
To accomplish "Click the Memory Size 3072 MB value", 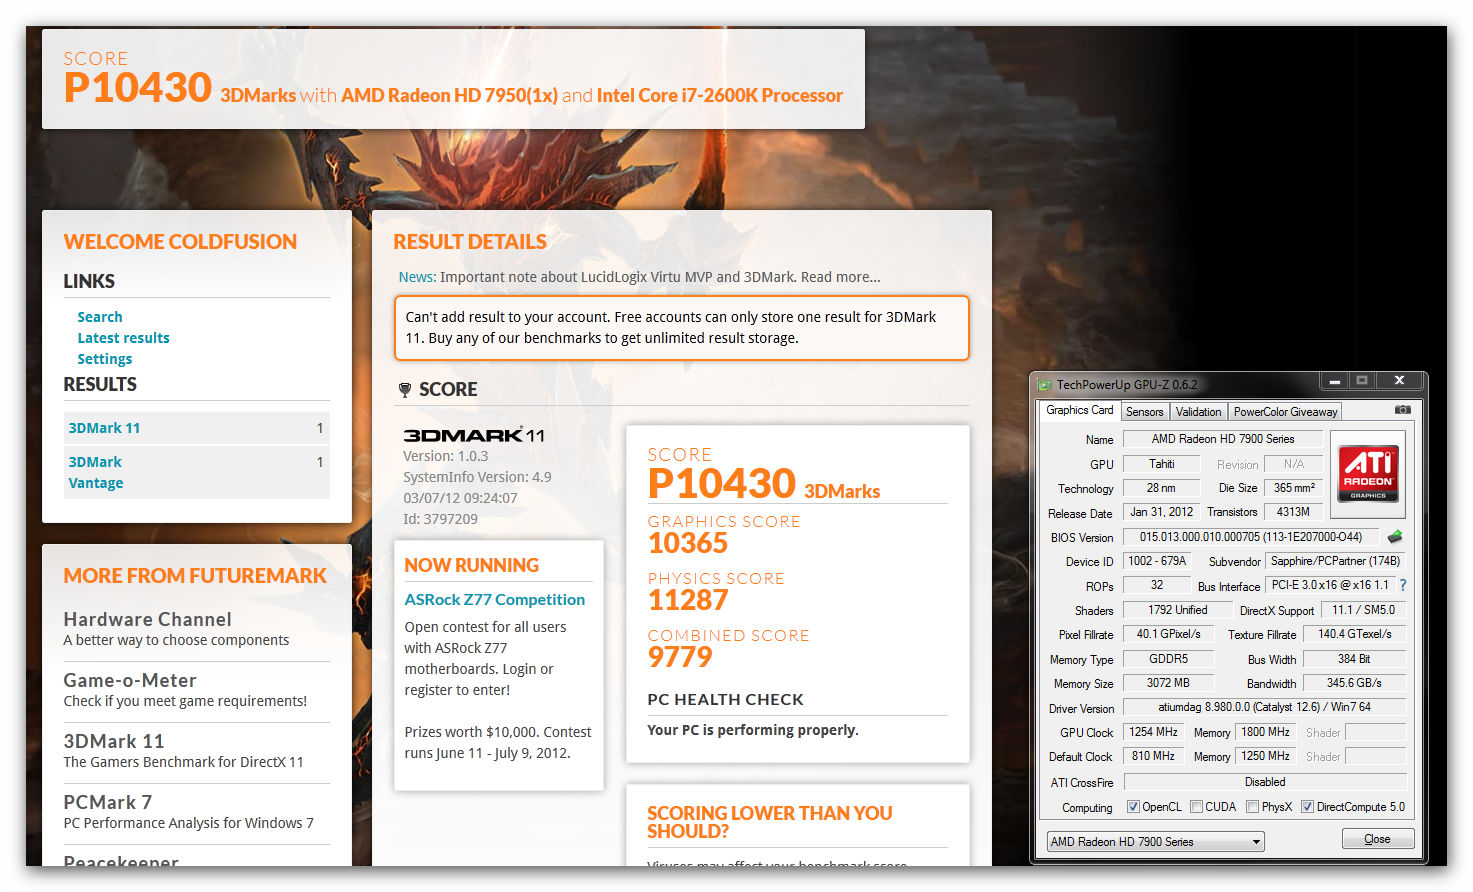I will tap(1167, 683).
